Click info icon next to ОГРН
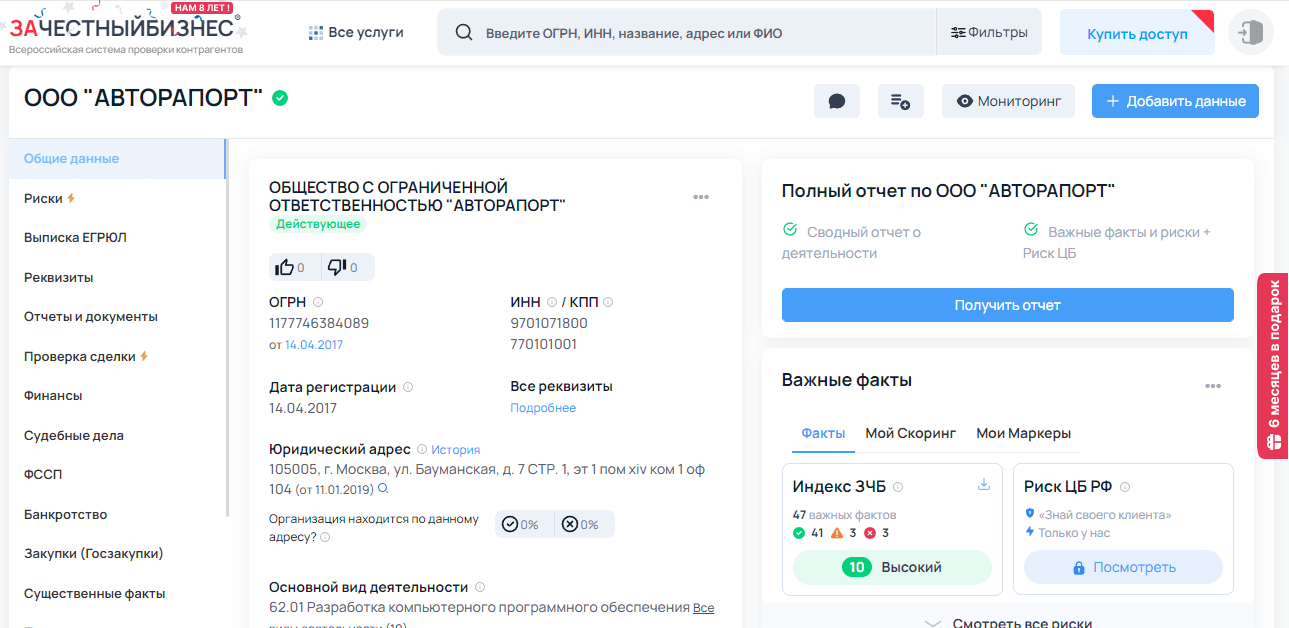 (318, 302)
